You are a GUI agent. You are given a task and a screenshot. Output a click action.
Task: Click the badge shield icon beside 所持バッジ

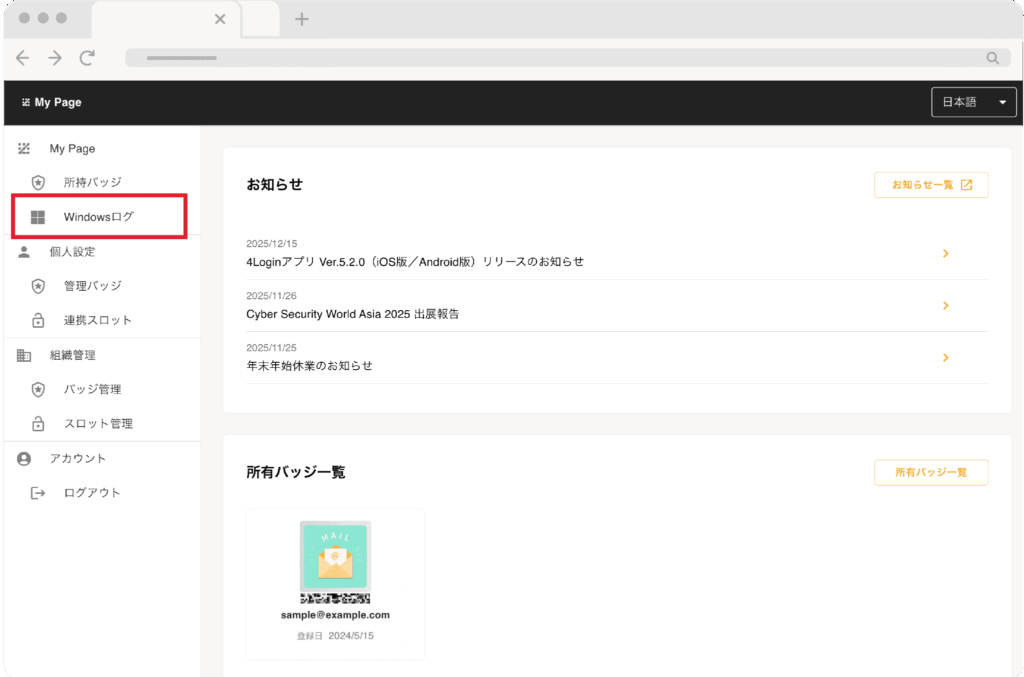(38, 182)
